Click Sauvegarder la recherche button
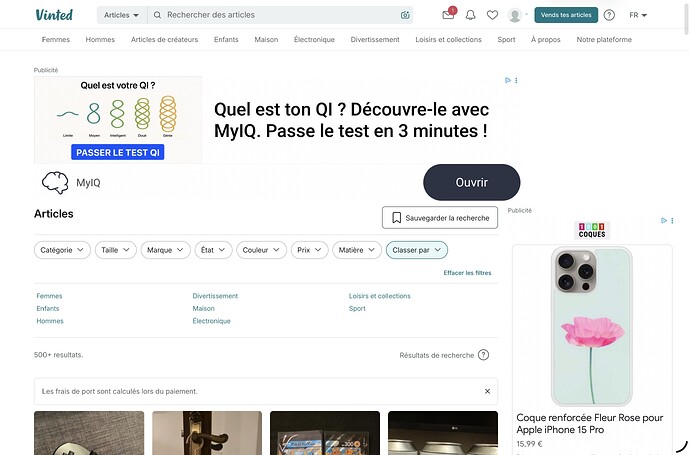690x455 pixels. point(440,217)
